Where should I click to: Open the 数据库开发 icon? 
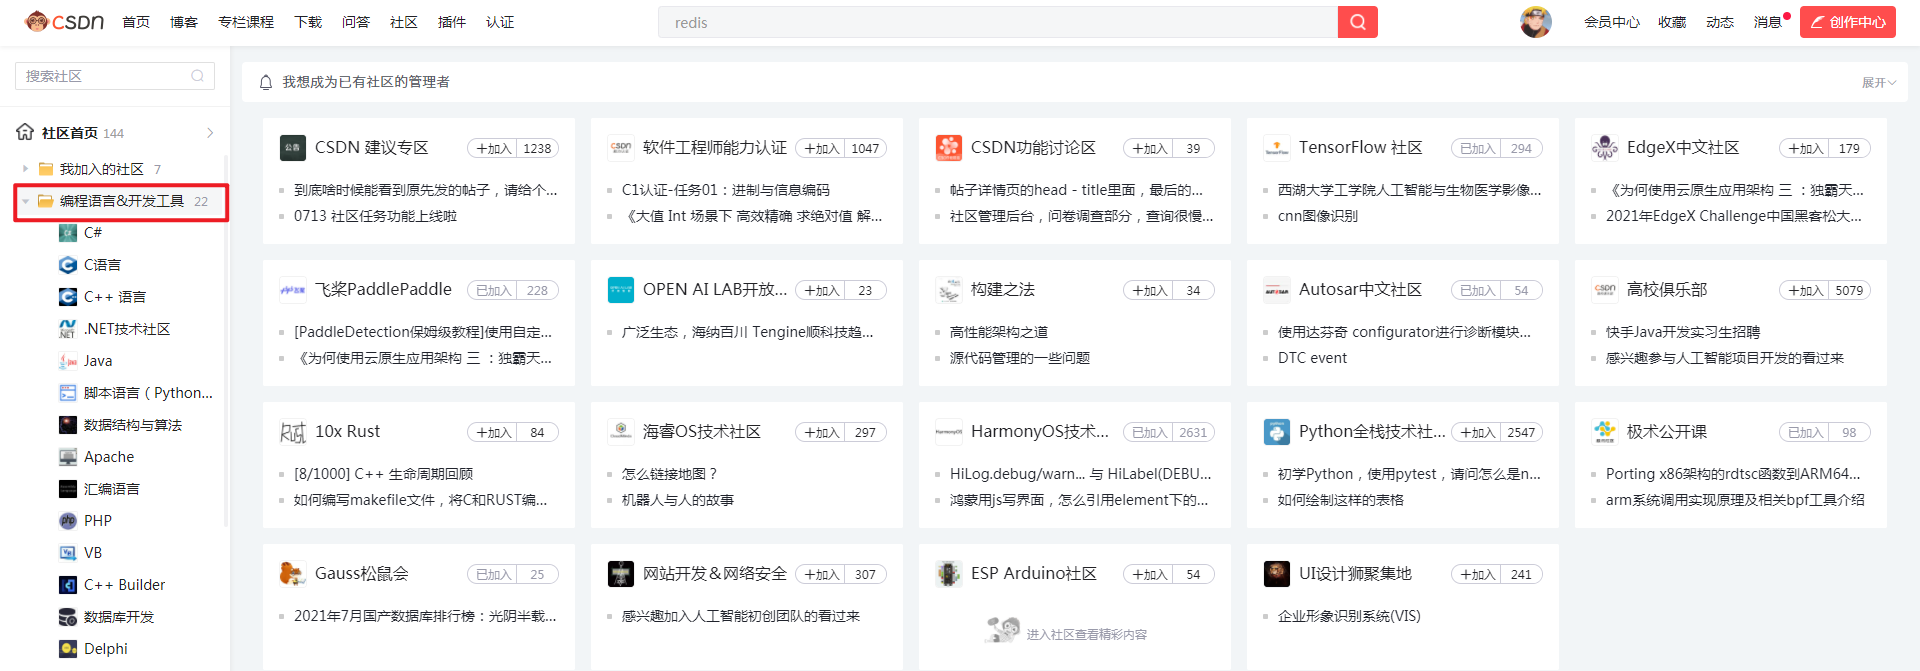(68, 617)
